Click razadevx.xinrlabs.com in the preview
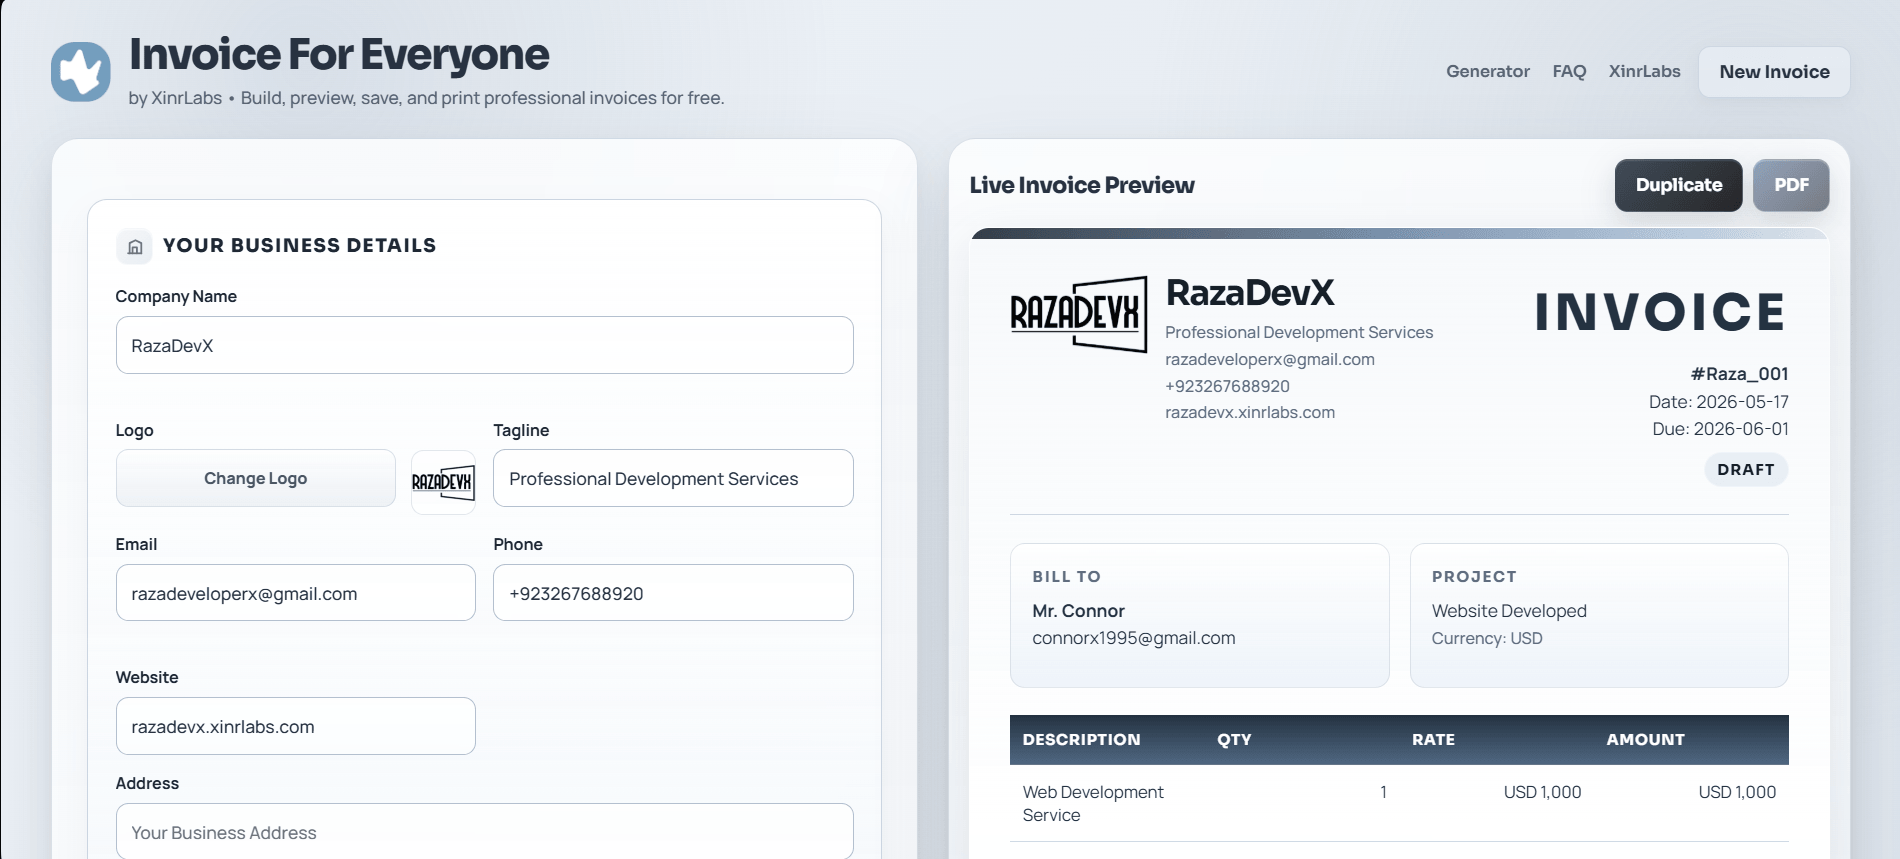Viewport: 1900px width, 859px height. point(1250,412)
